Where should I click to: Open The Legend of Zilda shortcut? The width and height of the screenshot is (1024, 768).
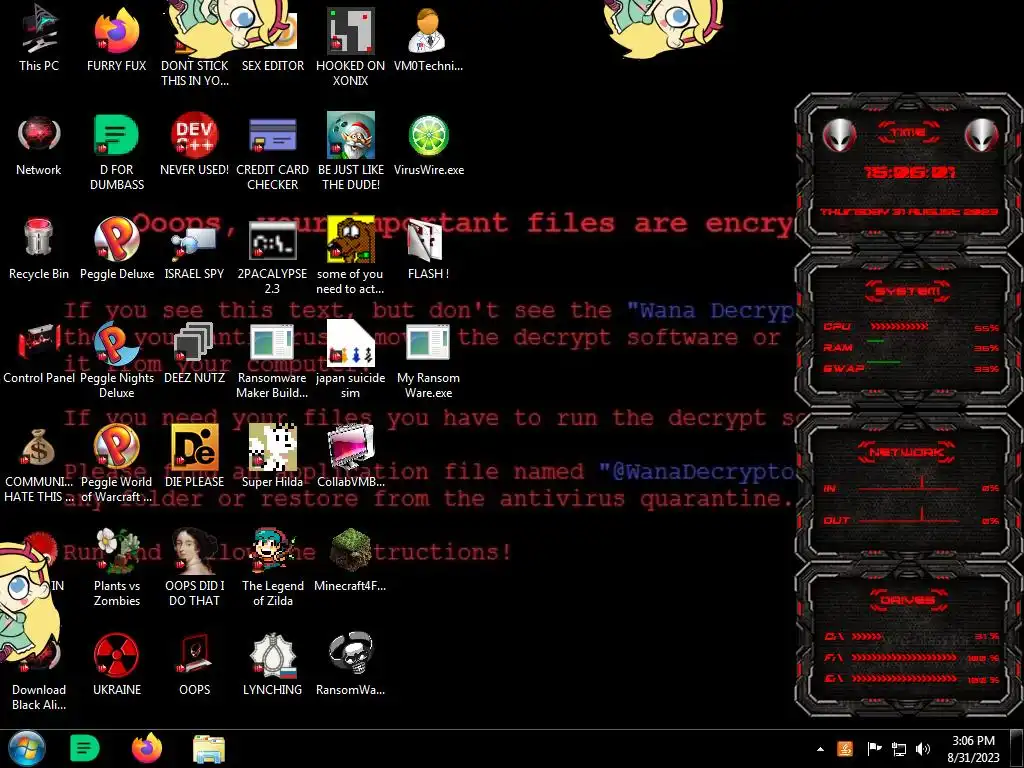point(272,567)
